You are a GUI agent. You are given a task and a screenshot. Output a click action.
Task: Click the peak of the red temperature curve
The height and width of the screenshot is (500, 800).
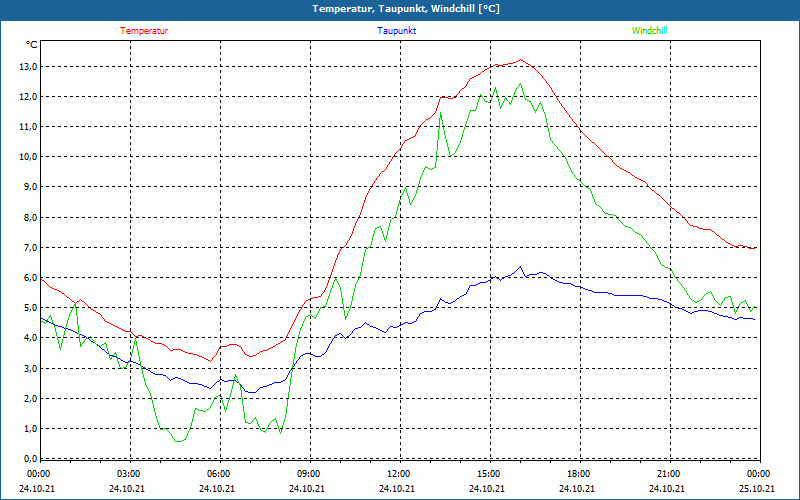click(520, 60)
